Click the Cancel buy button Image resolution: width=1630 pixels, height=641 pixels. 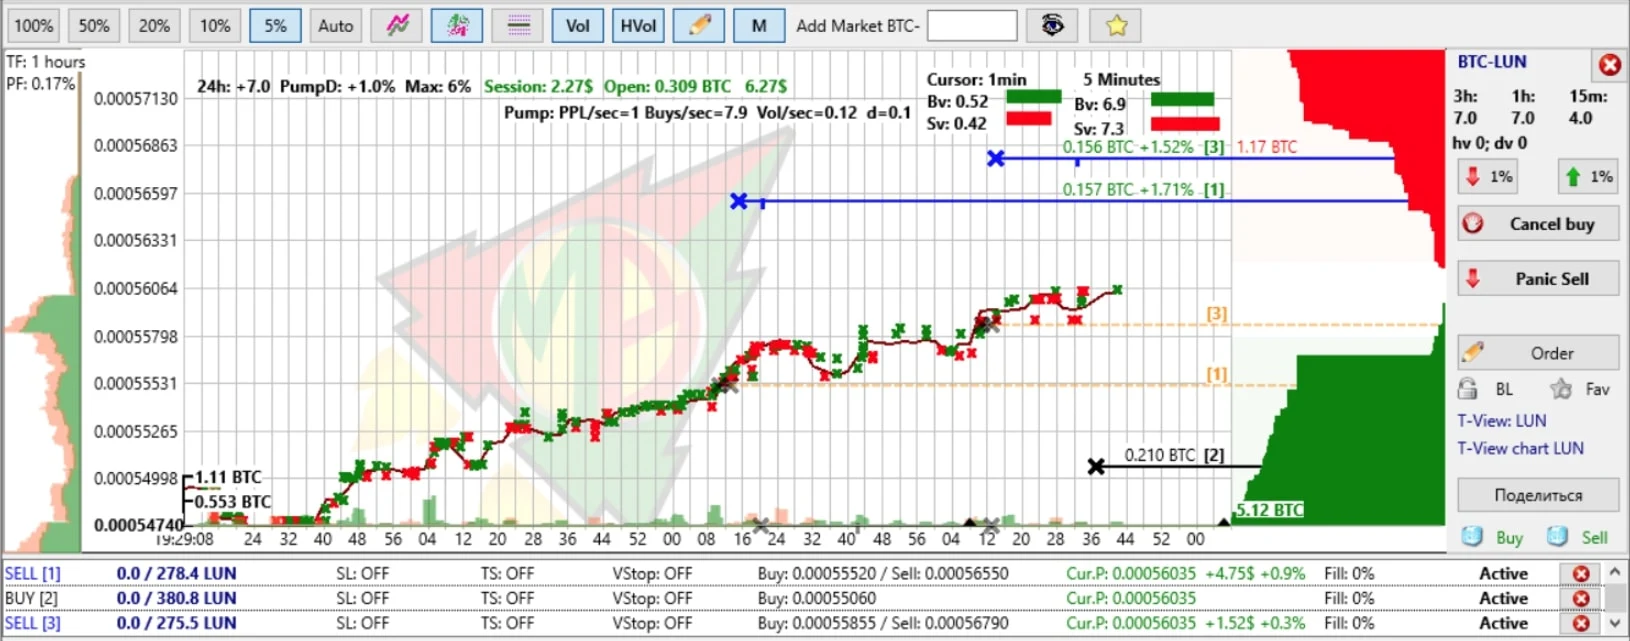[1538, 224]
